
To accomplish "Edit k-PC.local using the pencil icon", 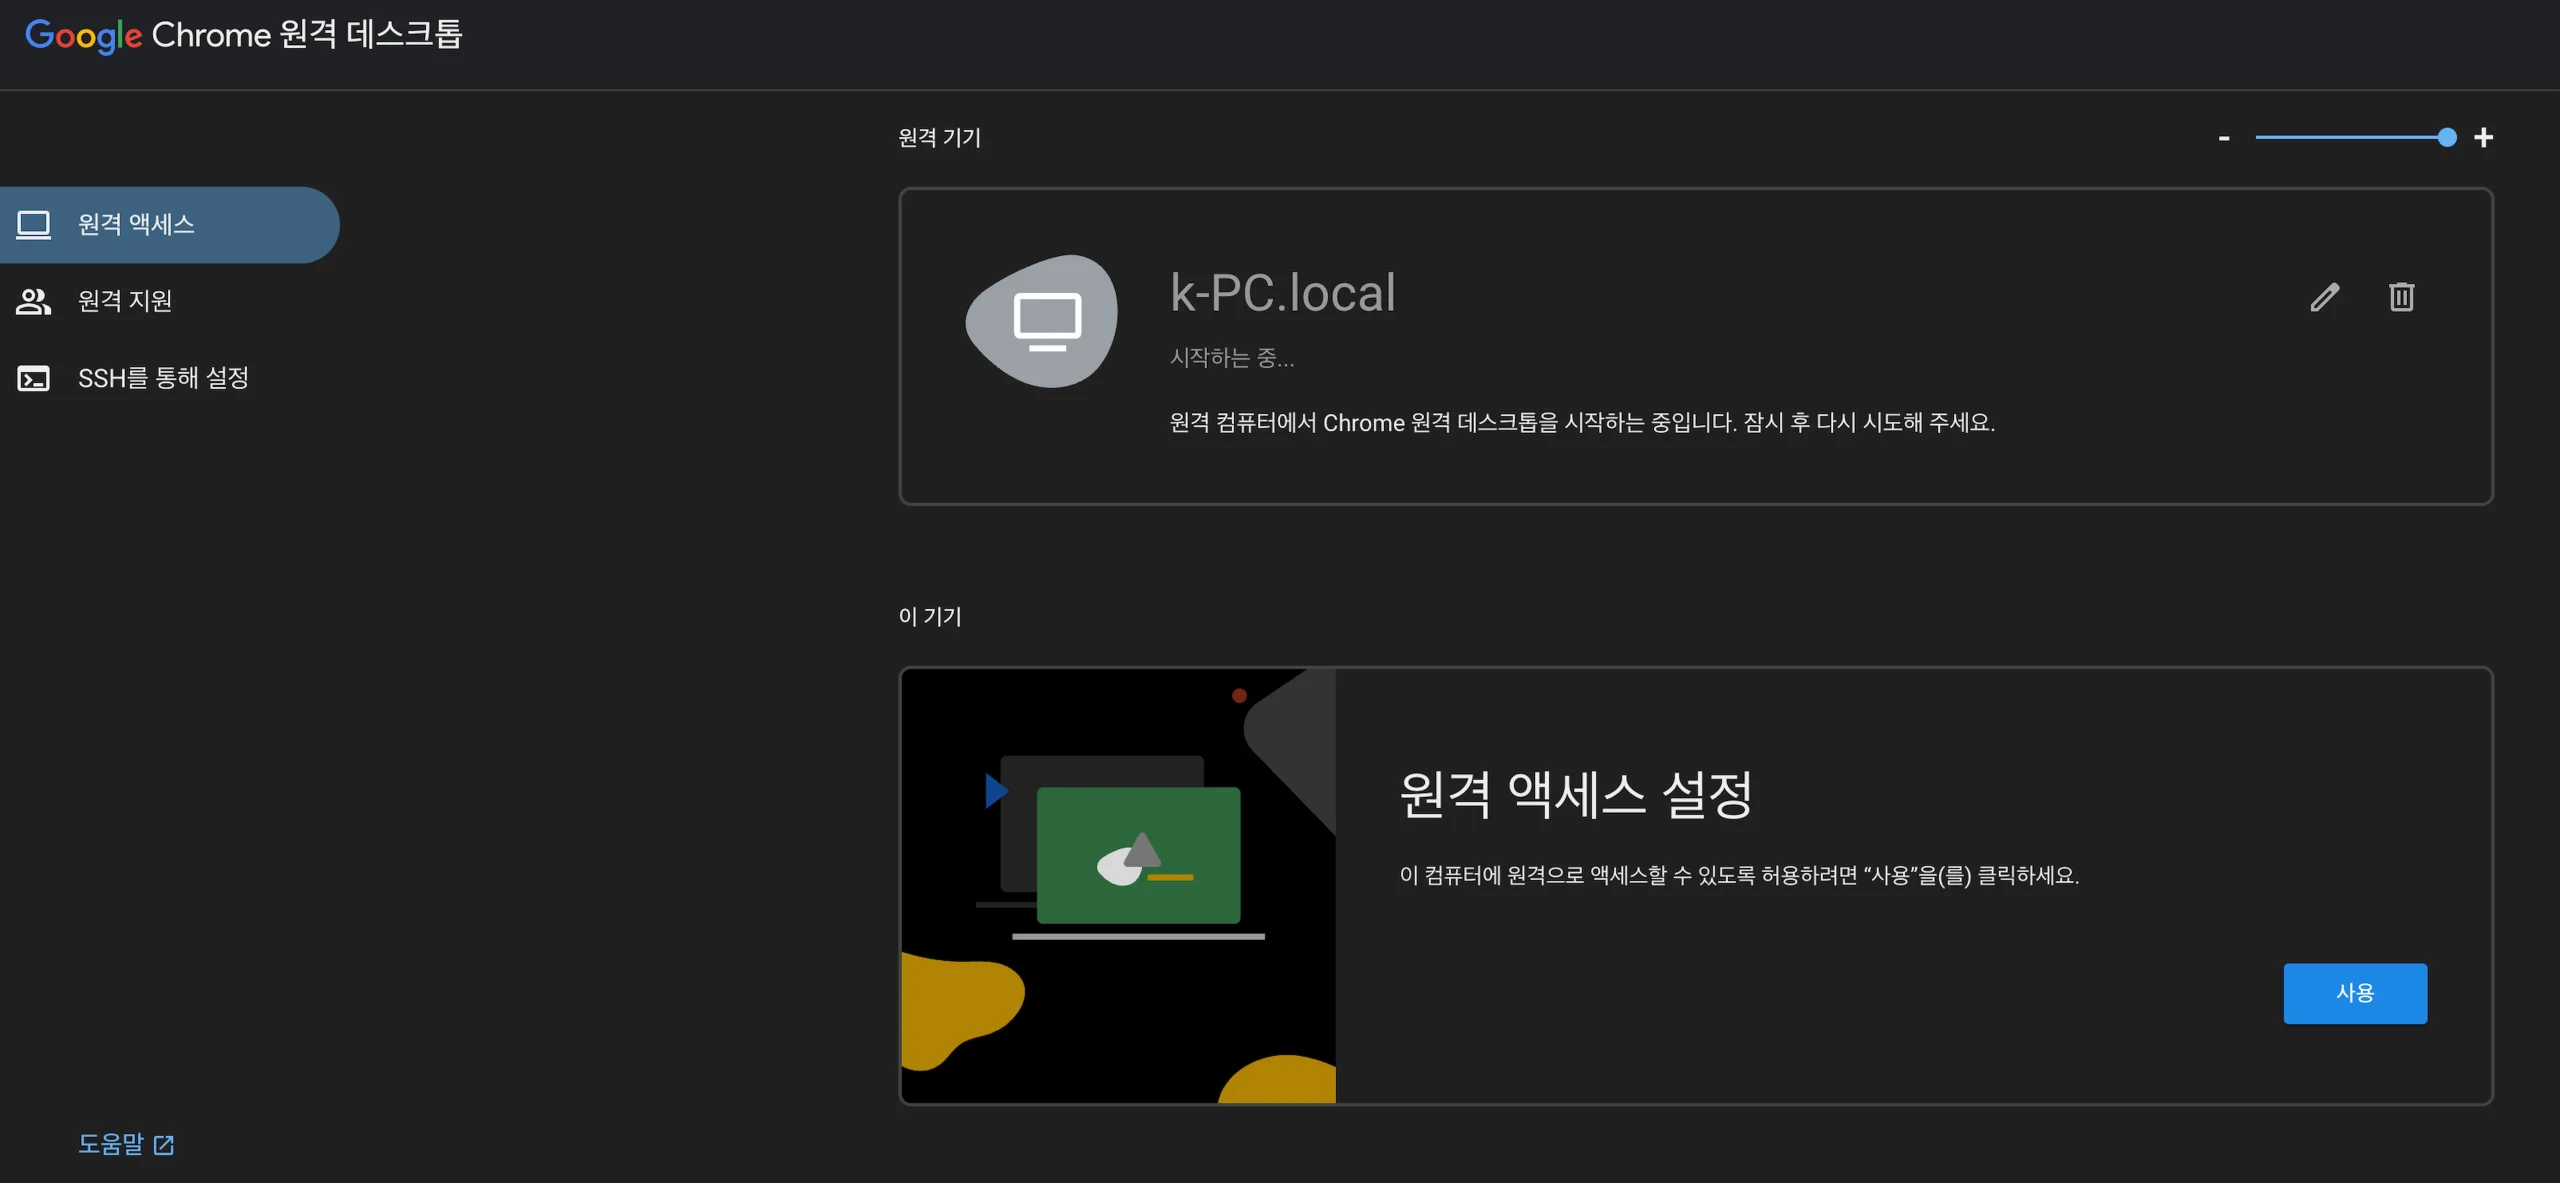I will click(2325, 296).
